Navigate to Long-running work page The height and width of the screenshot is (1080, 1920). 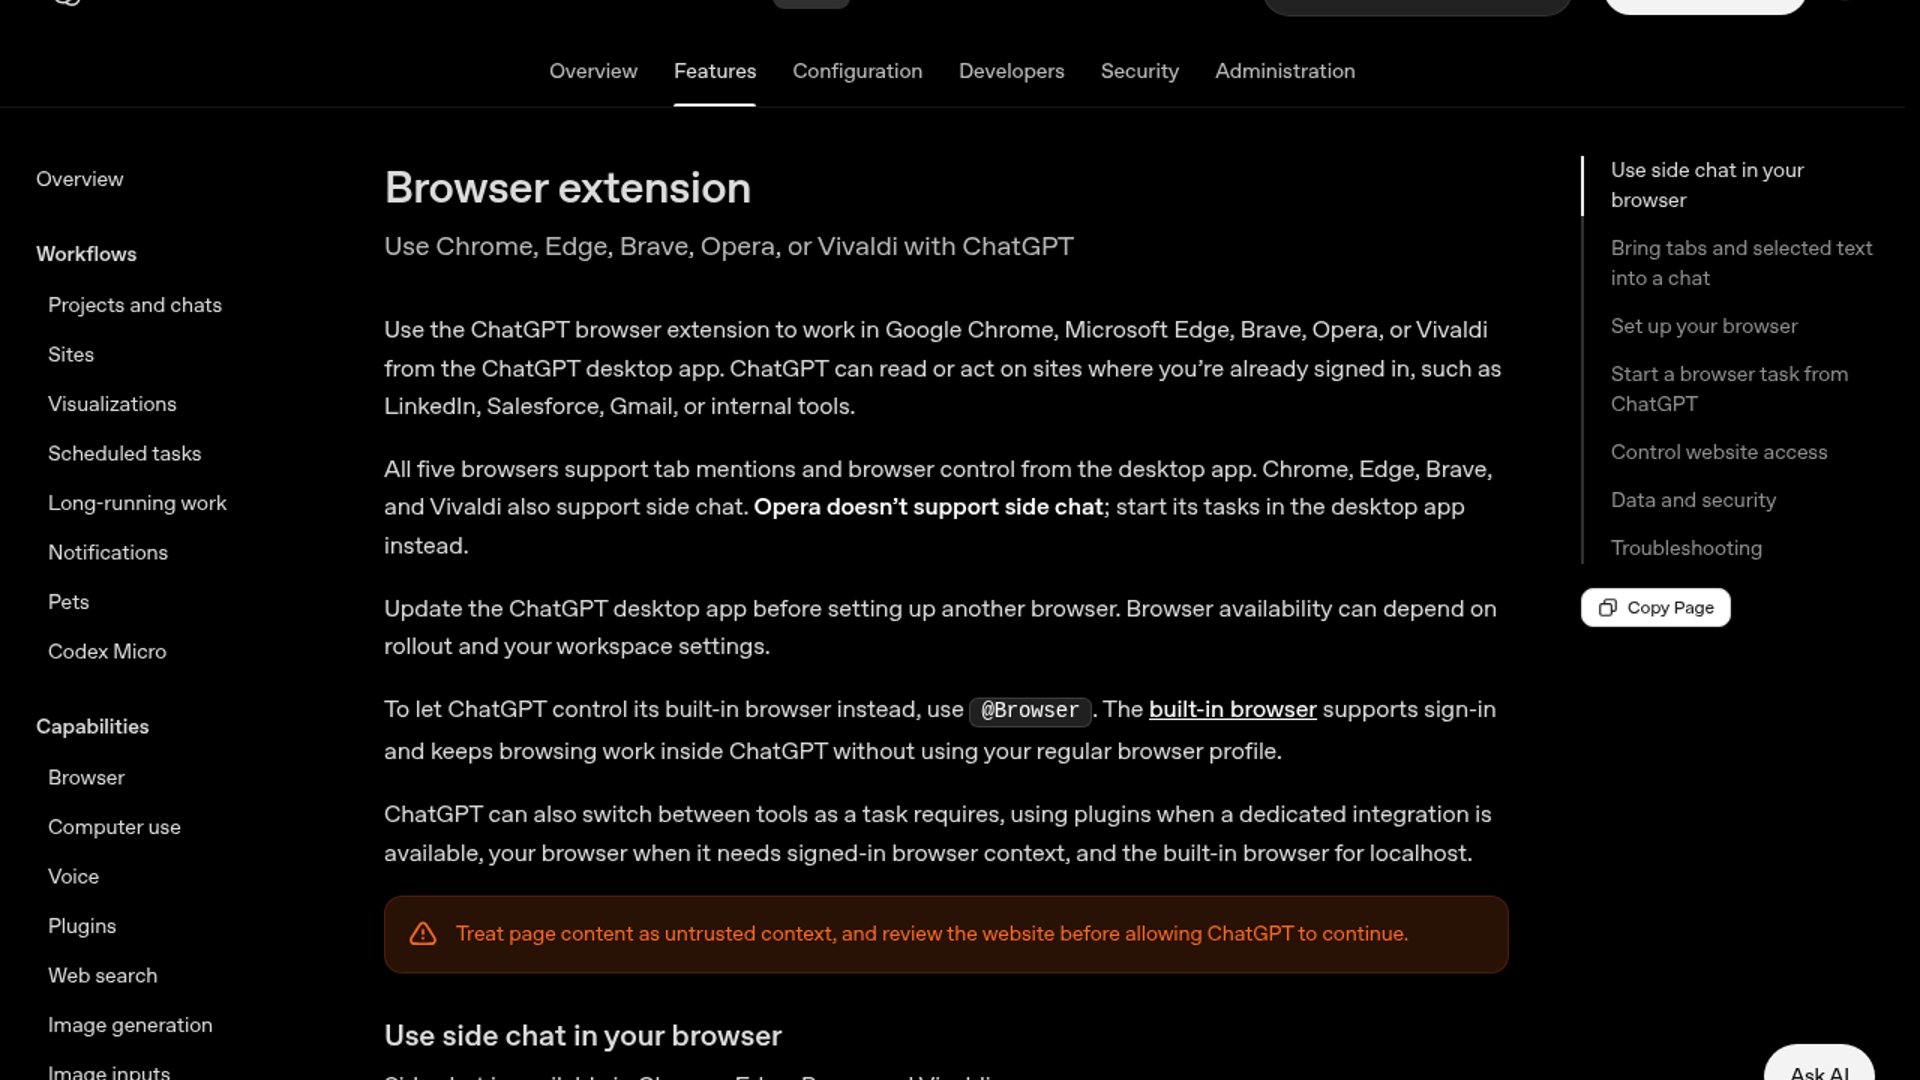click(137, 503)
